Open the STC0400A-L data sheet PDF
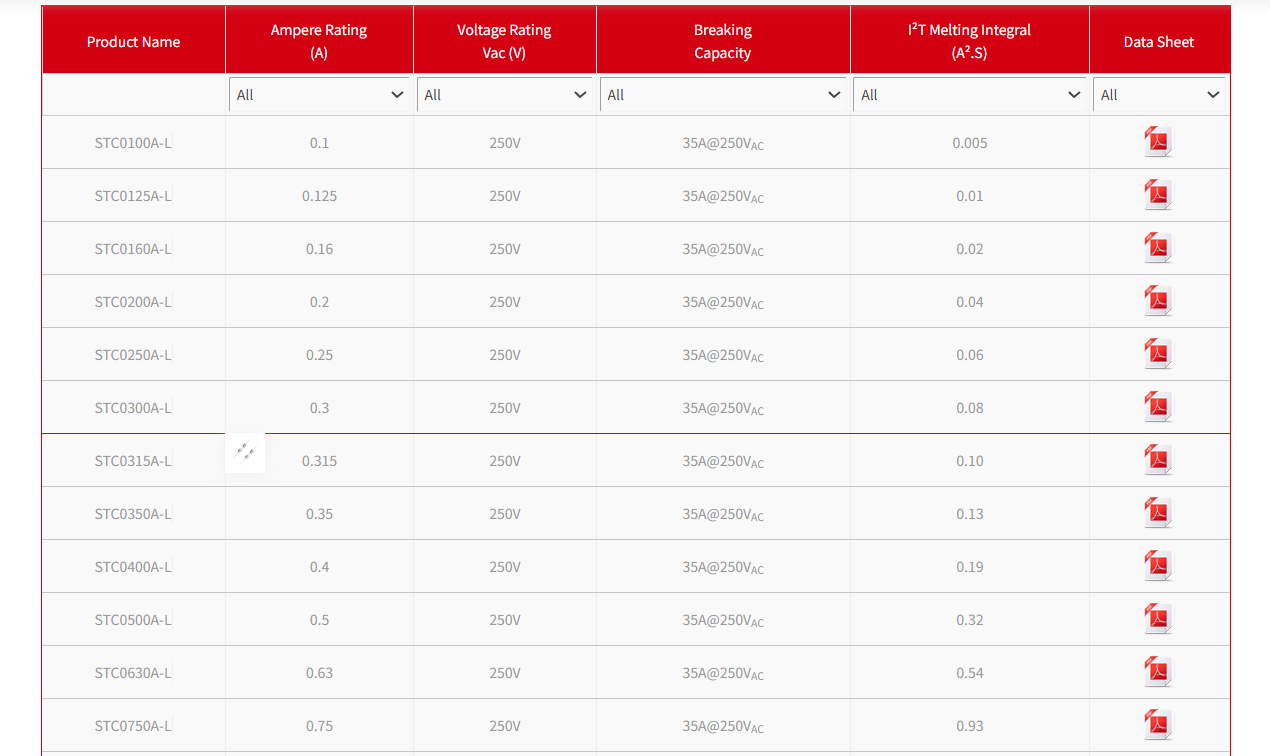The width and height of the screenshot is (1270, 756). point(1158,566)
